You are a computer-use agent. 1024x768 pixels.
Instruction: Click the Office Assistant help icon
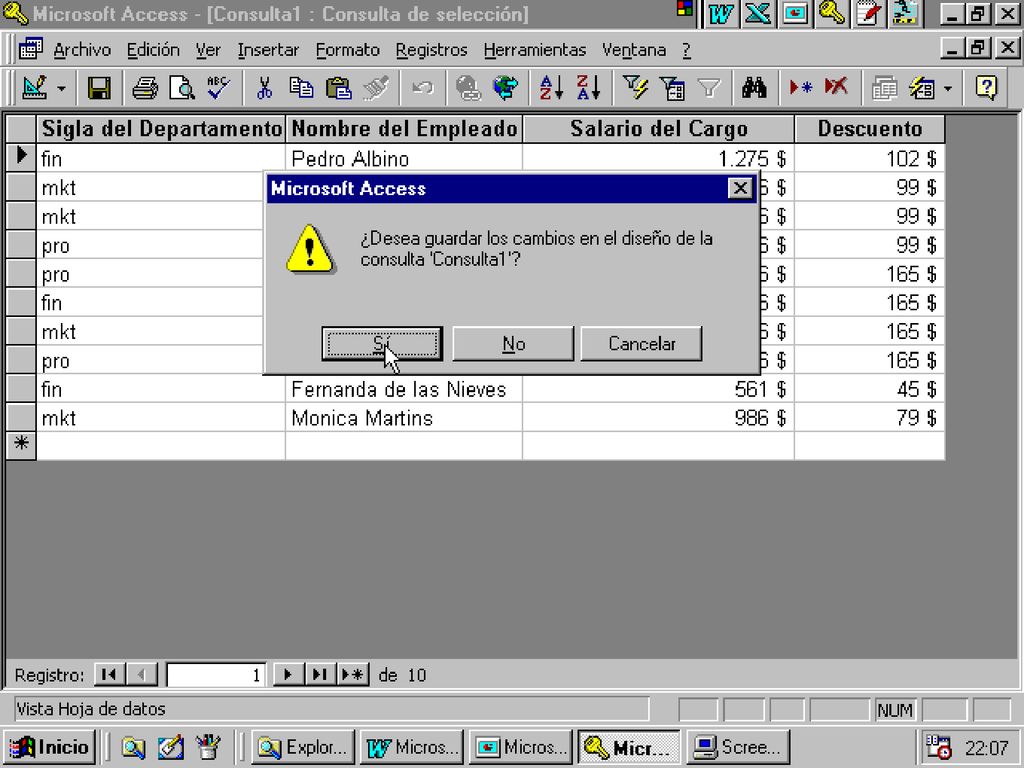click(x=986, y=88)
